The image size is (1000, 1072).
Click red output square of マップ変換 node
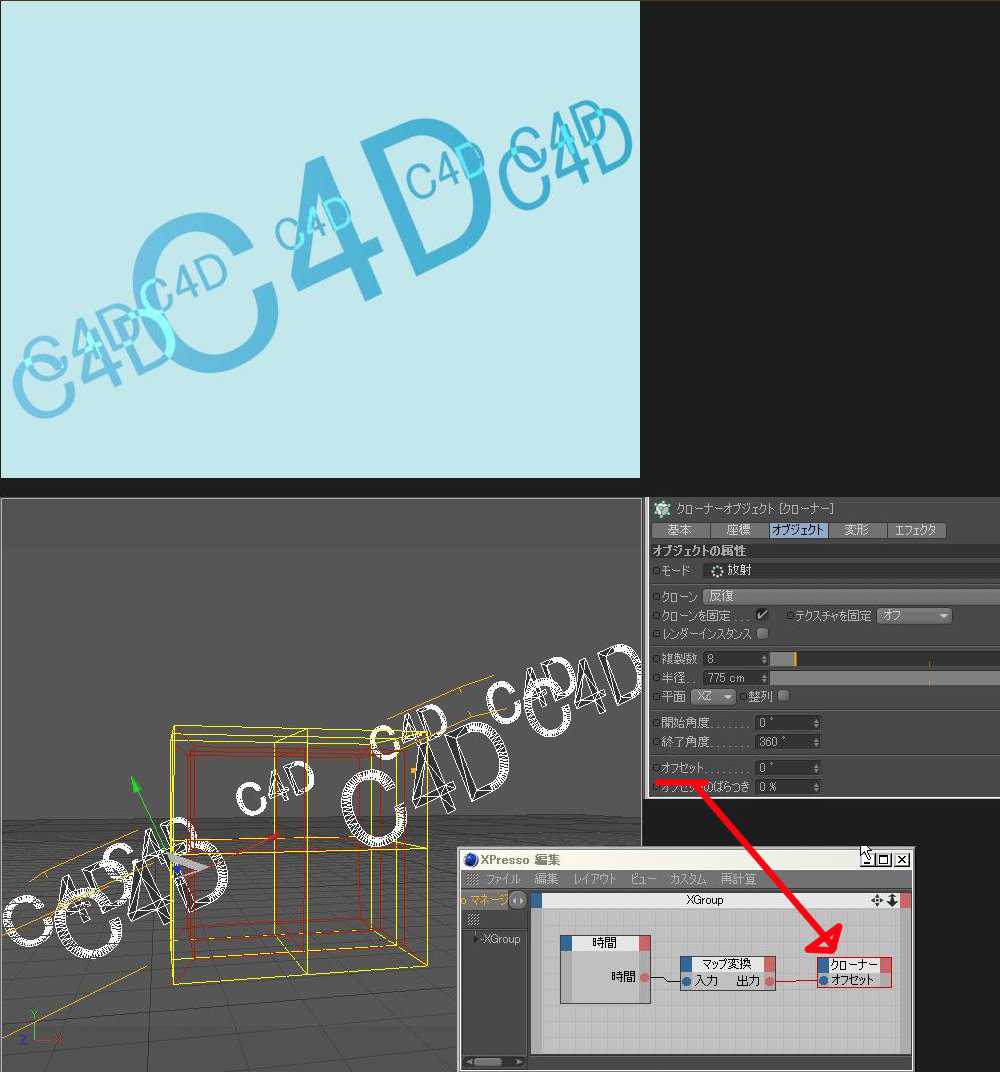pos(769,964)
